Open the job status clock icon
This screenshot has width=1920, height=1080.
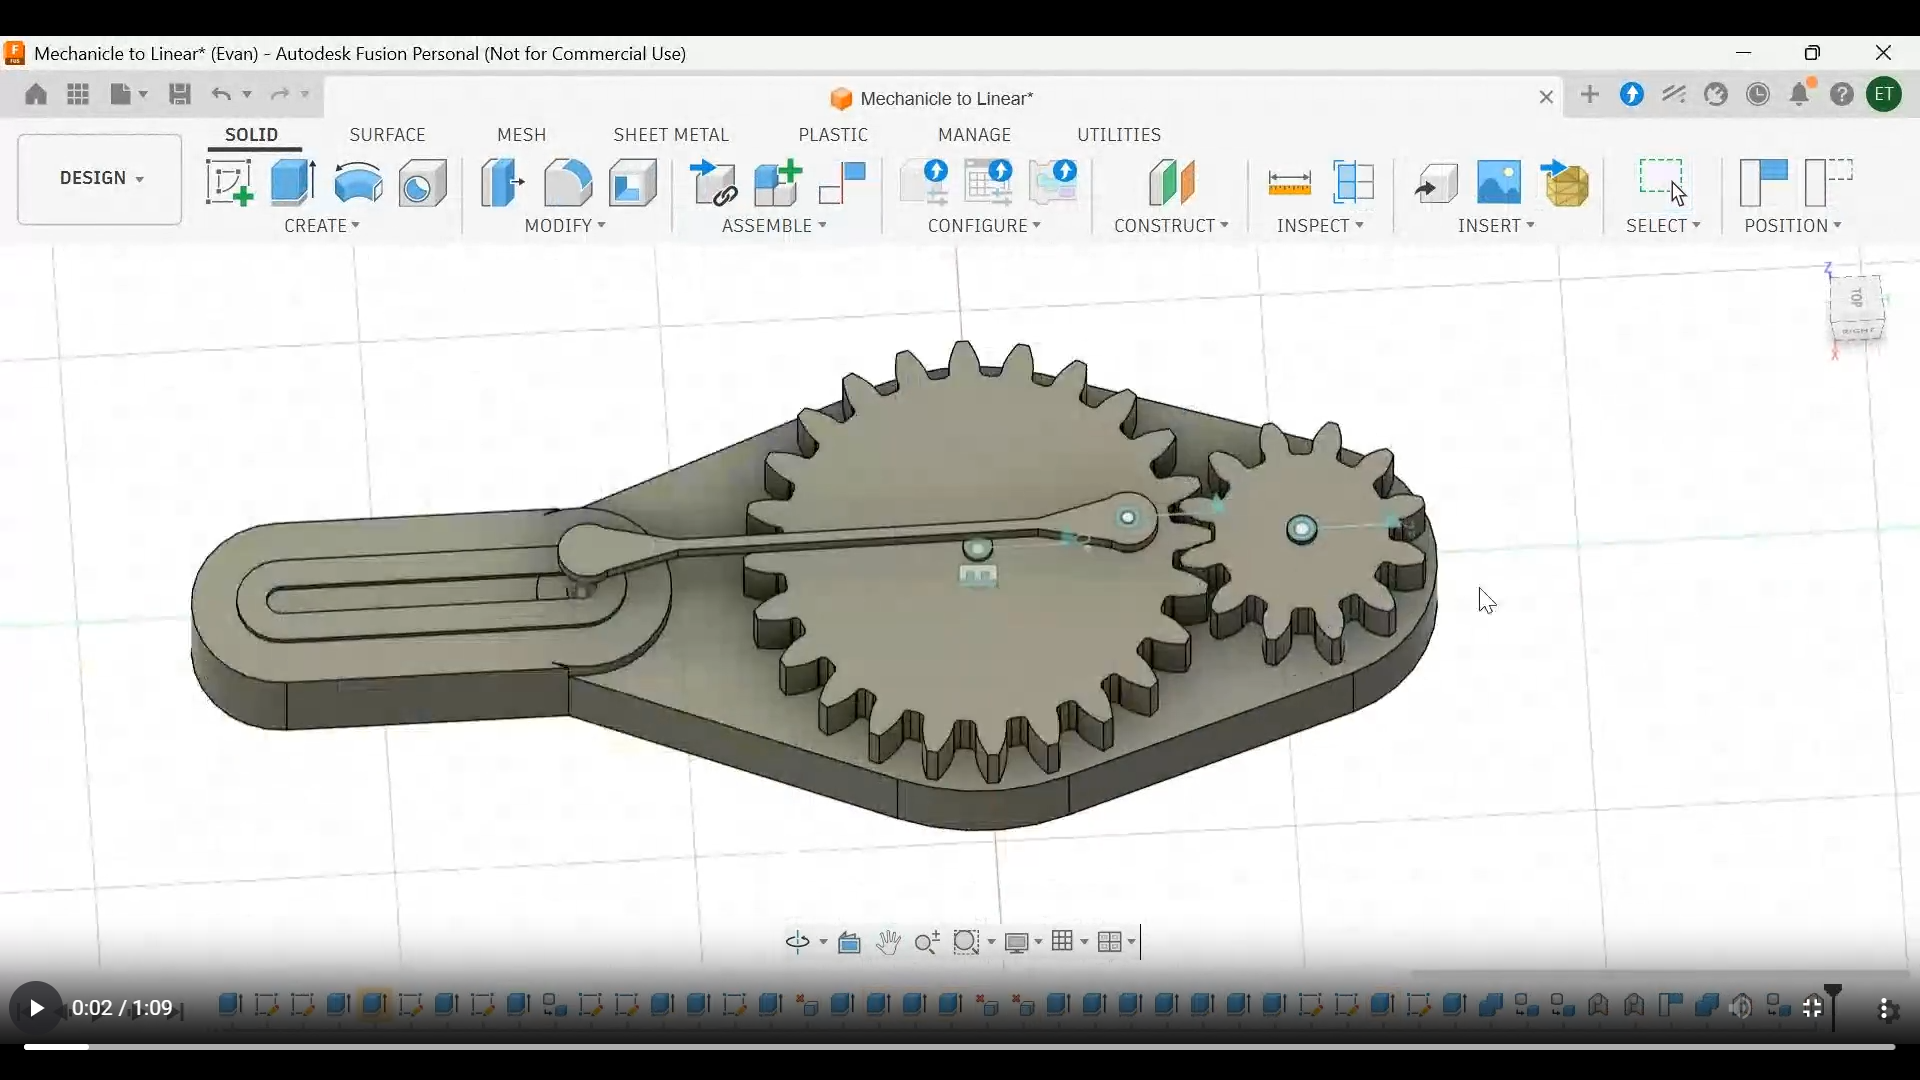coord(1760,94)
